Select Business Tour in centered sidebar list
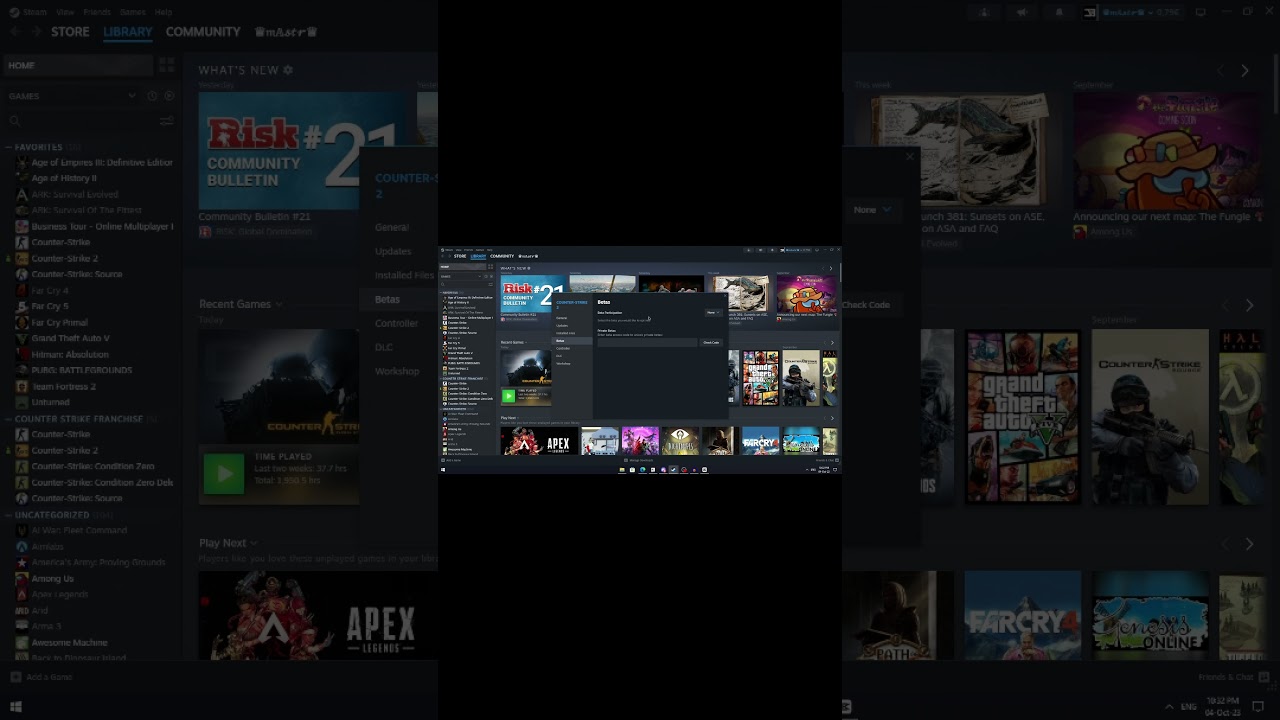Screen dimensions: 1280x720 coord(468,318)
